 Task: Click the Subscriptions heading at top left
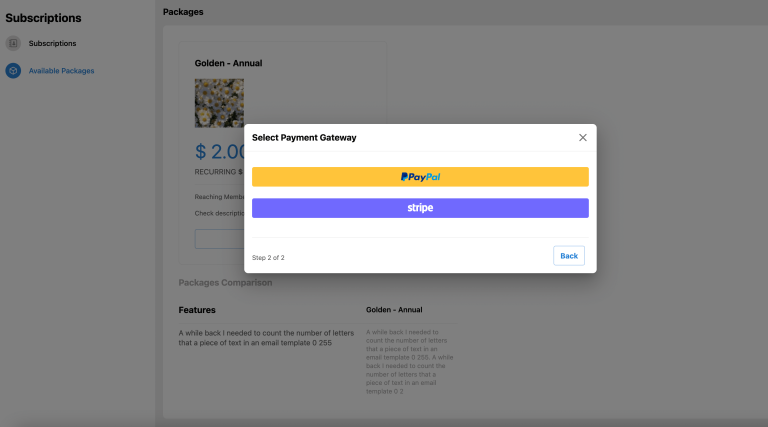click(43, 18)
